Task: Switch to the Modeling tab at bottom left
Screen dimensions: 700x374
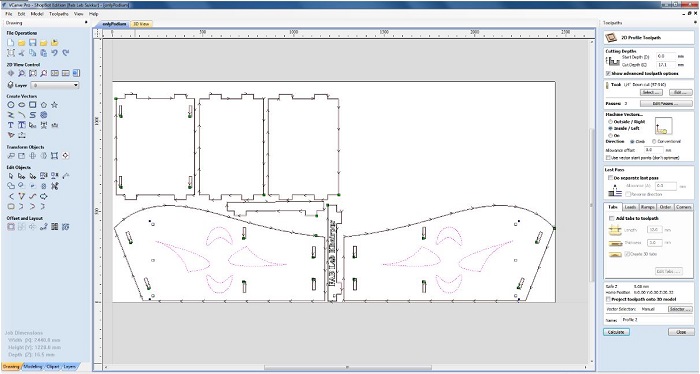Action: [x=33, y=366]
